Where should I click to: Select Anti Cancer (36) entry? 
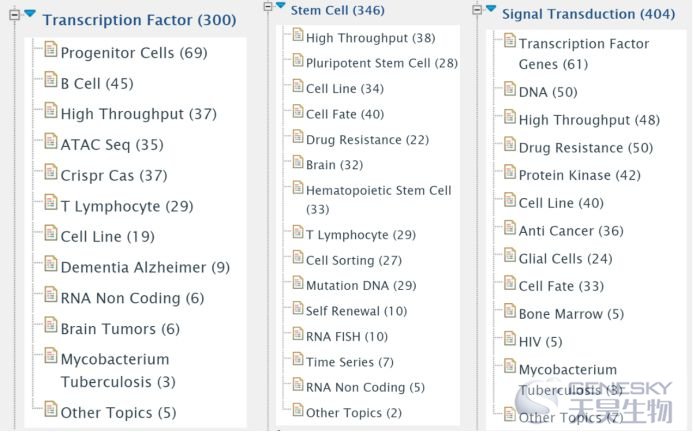[571, 231]
